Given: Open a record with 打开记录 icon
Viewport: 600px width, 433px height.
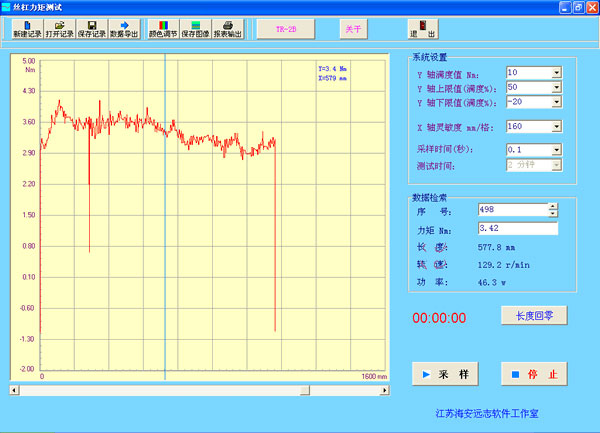Looking at the screenshot, I should [x=59, y=28].
